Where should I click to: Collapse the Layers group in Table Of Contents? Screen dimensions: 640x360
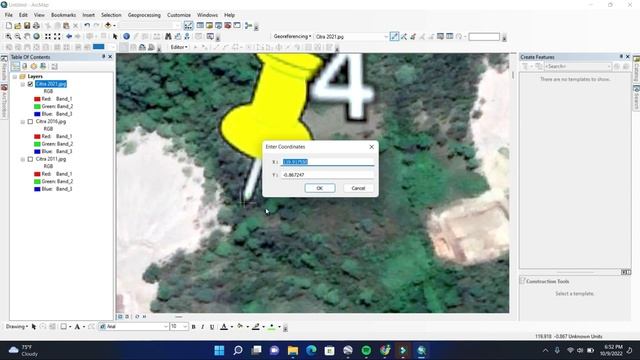click(15, 76)
